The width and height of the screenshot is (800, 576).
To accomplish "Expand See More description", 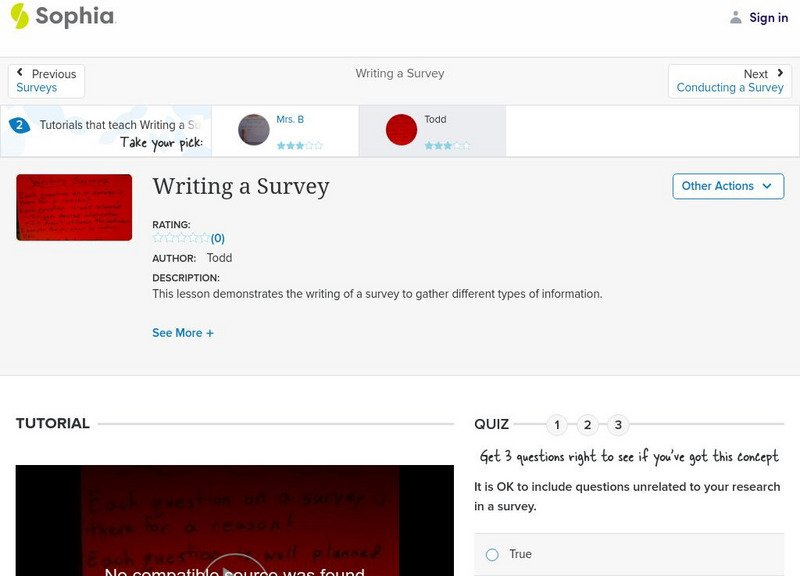I will [183, 333].
